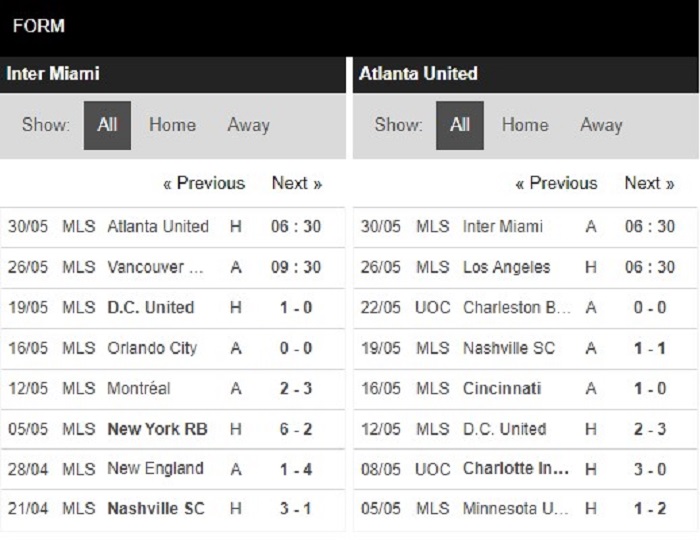The height and width of the screenshot is (540, 700).
Task: Select the All tab under Inter Miami
Action: [x=107, y=125]
